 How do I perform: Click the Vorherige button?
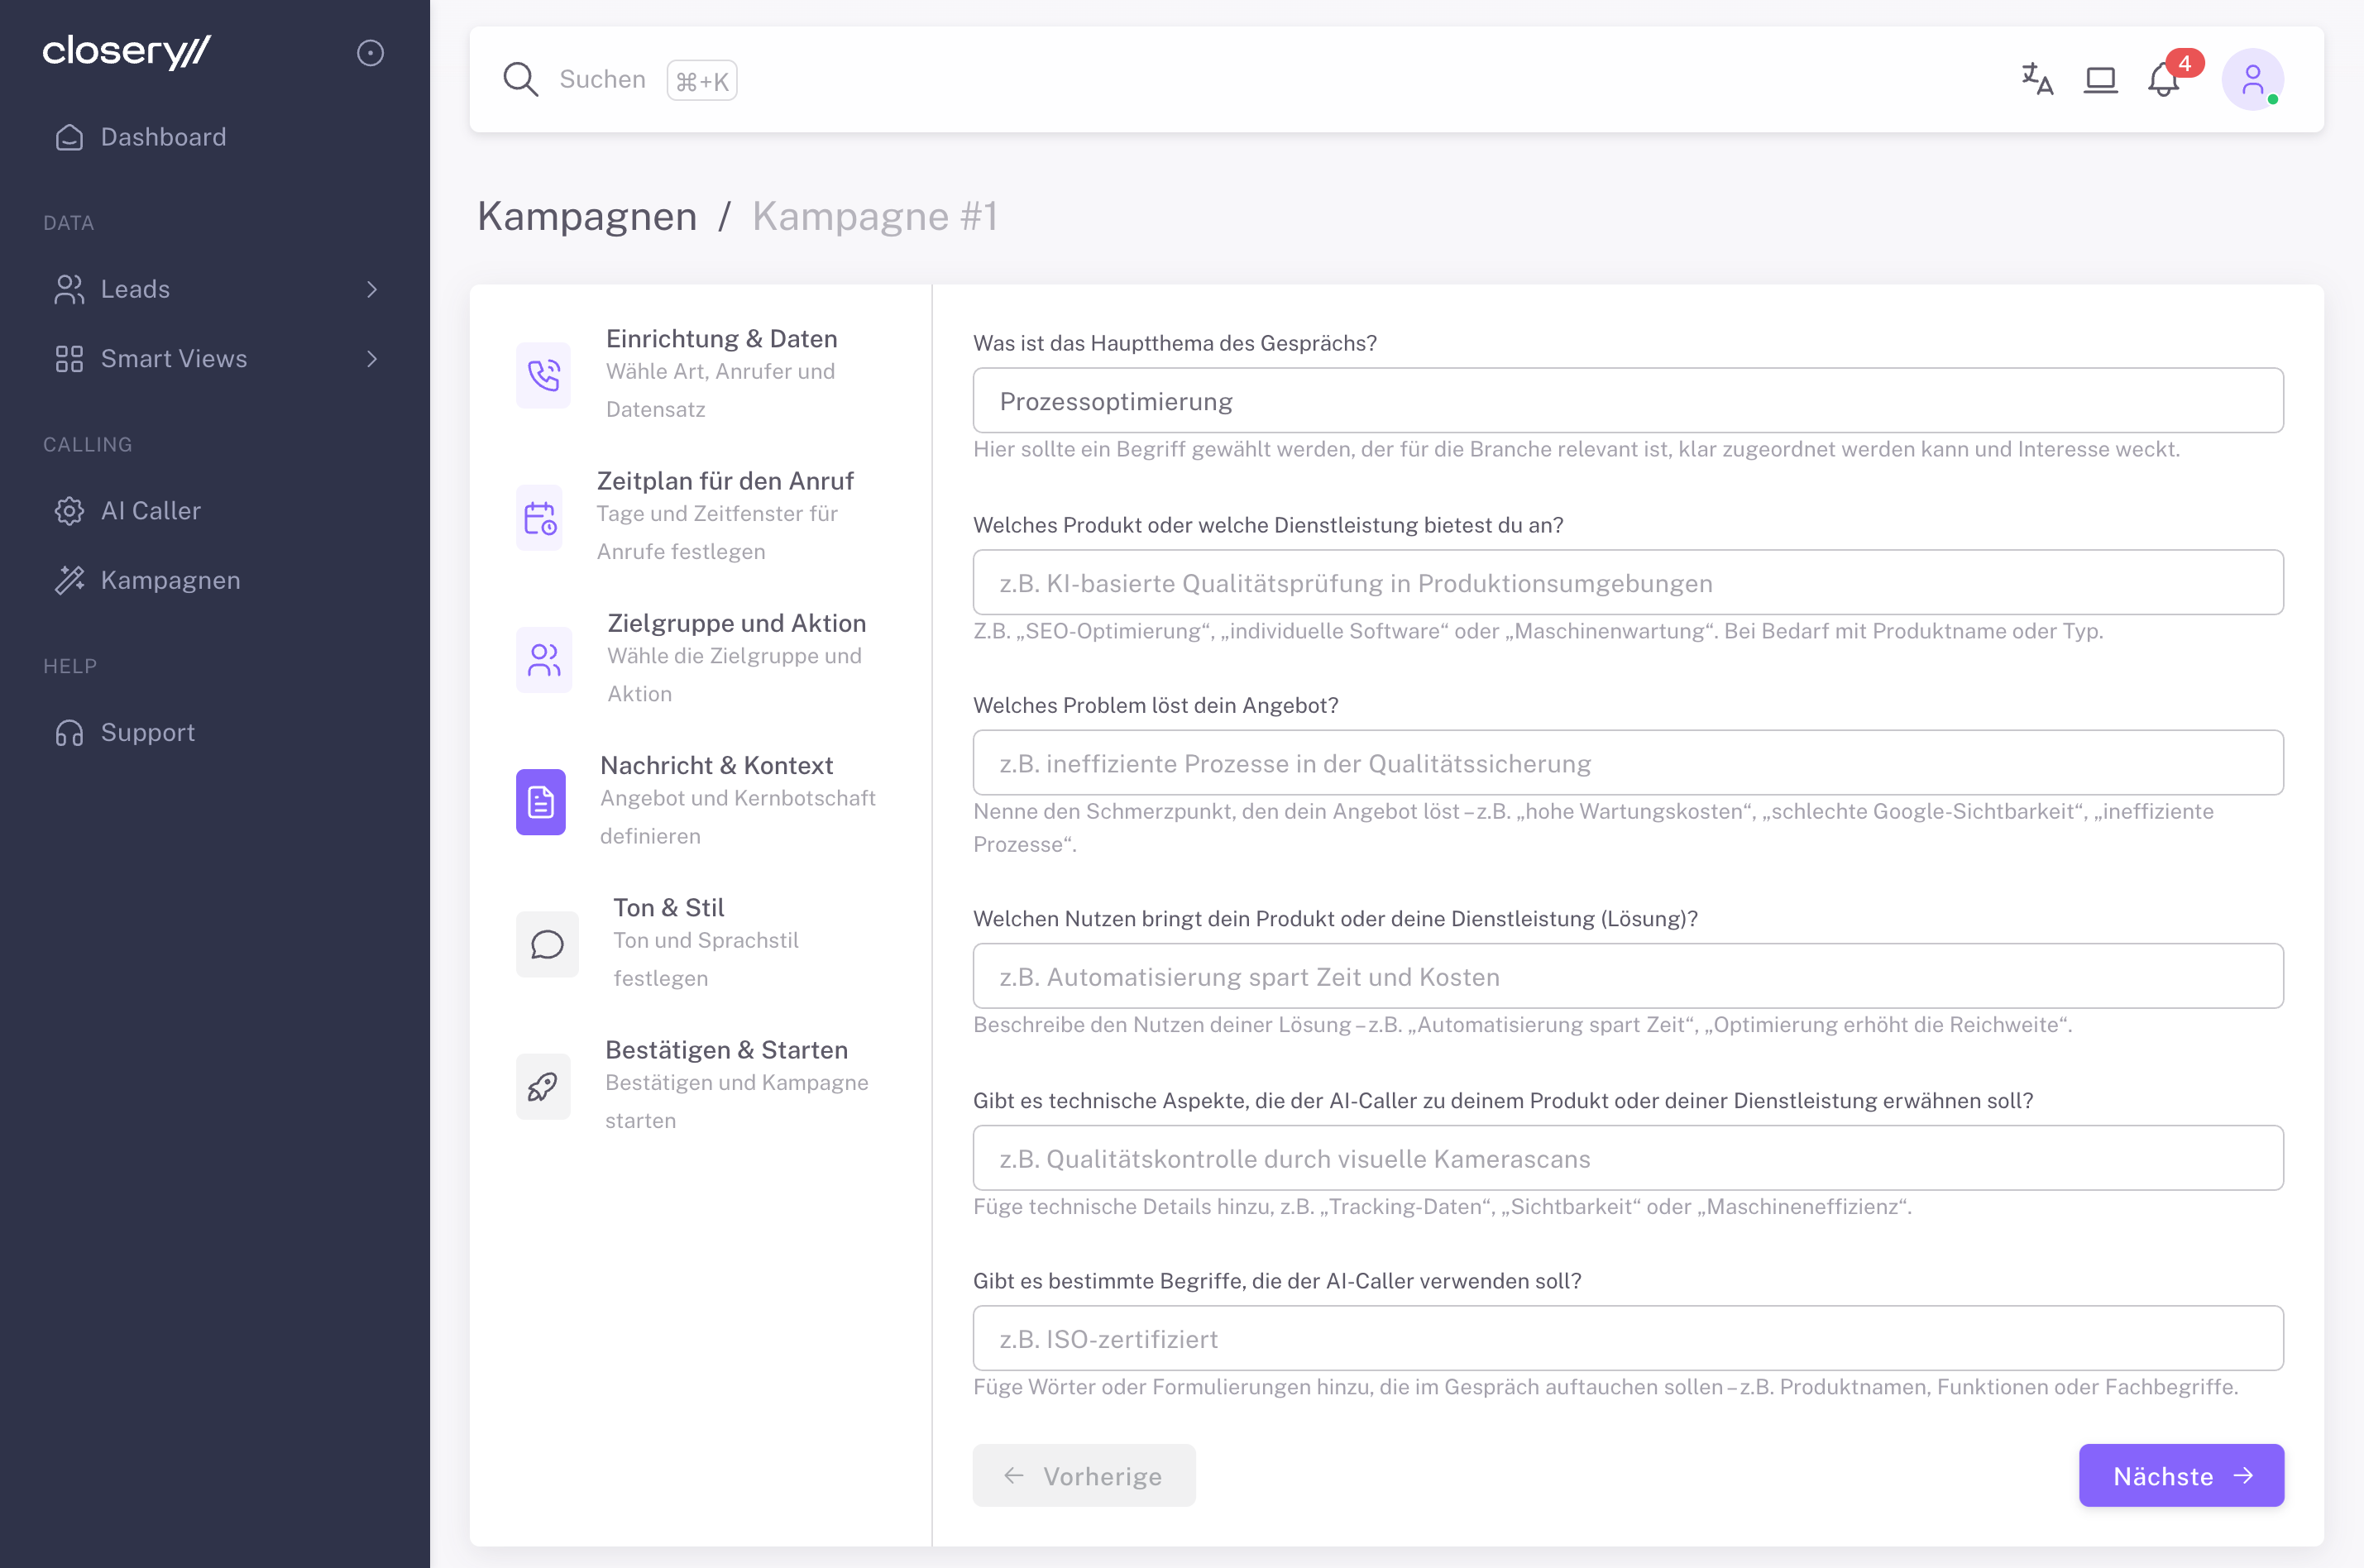1084,1476
